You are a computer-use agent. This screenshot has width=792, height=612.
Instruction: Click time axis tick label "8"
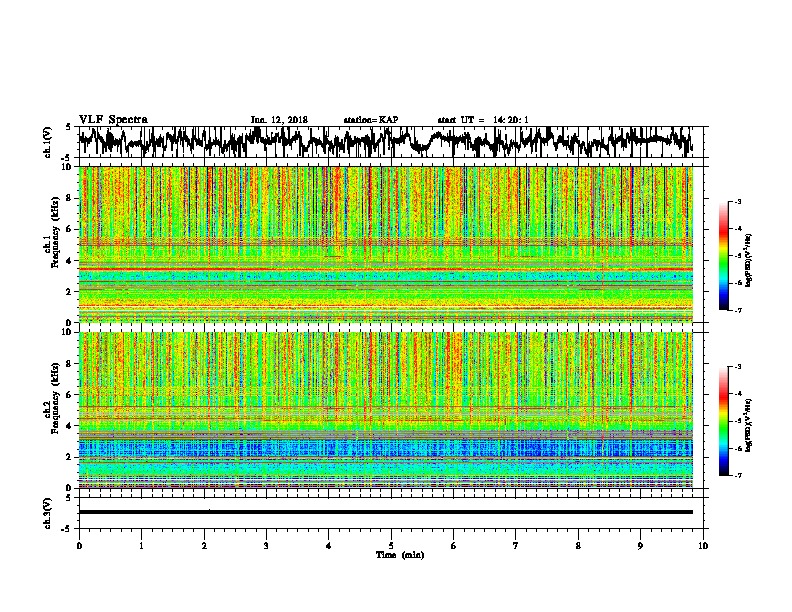pyautogui.click(x=578, y=546)
